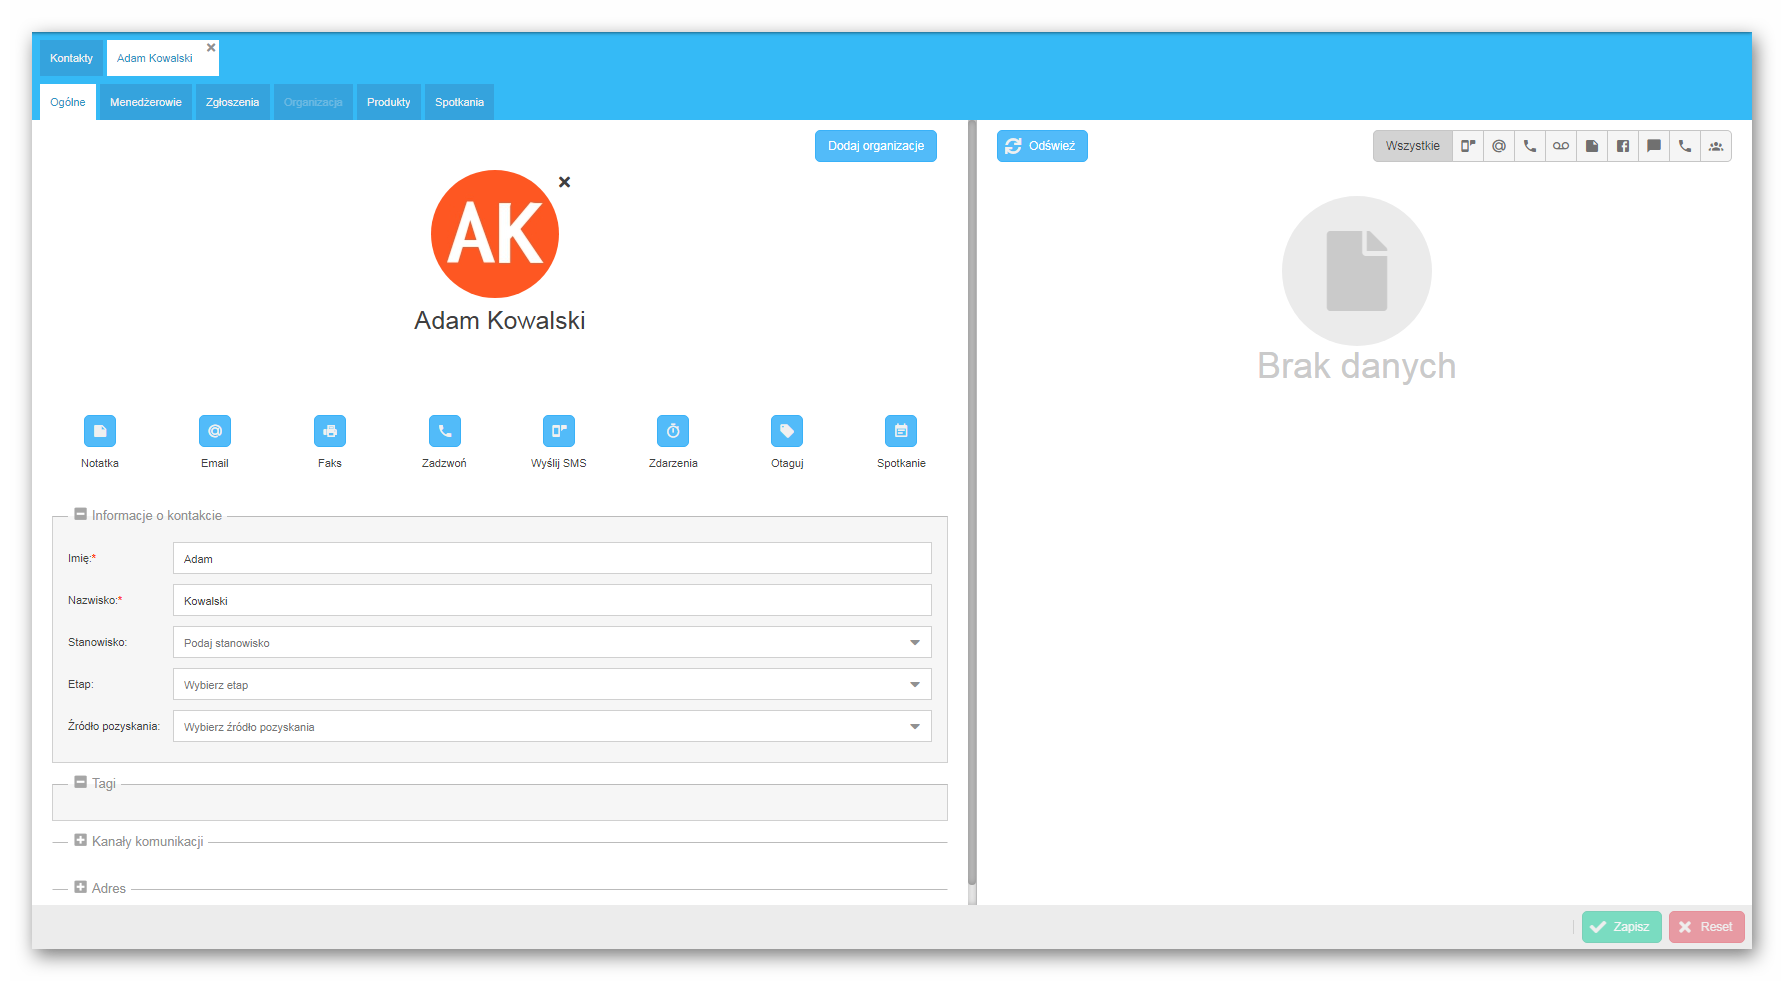Select the Adam Kowalski tab
1784x981 pixels.
point(155,58)
